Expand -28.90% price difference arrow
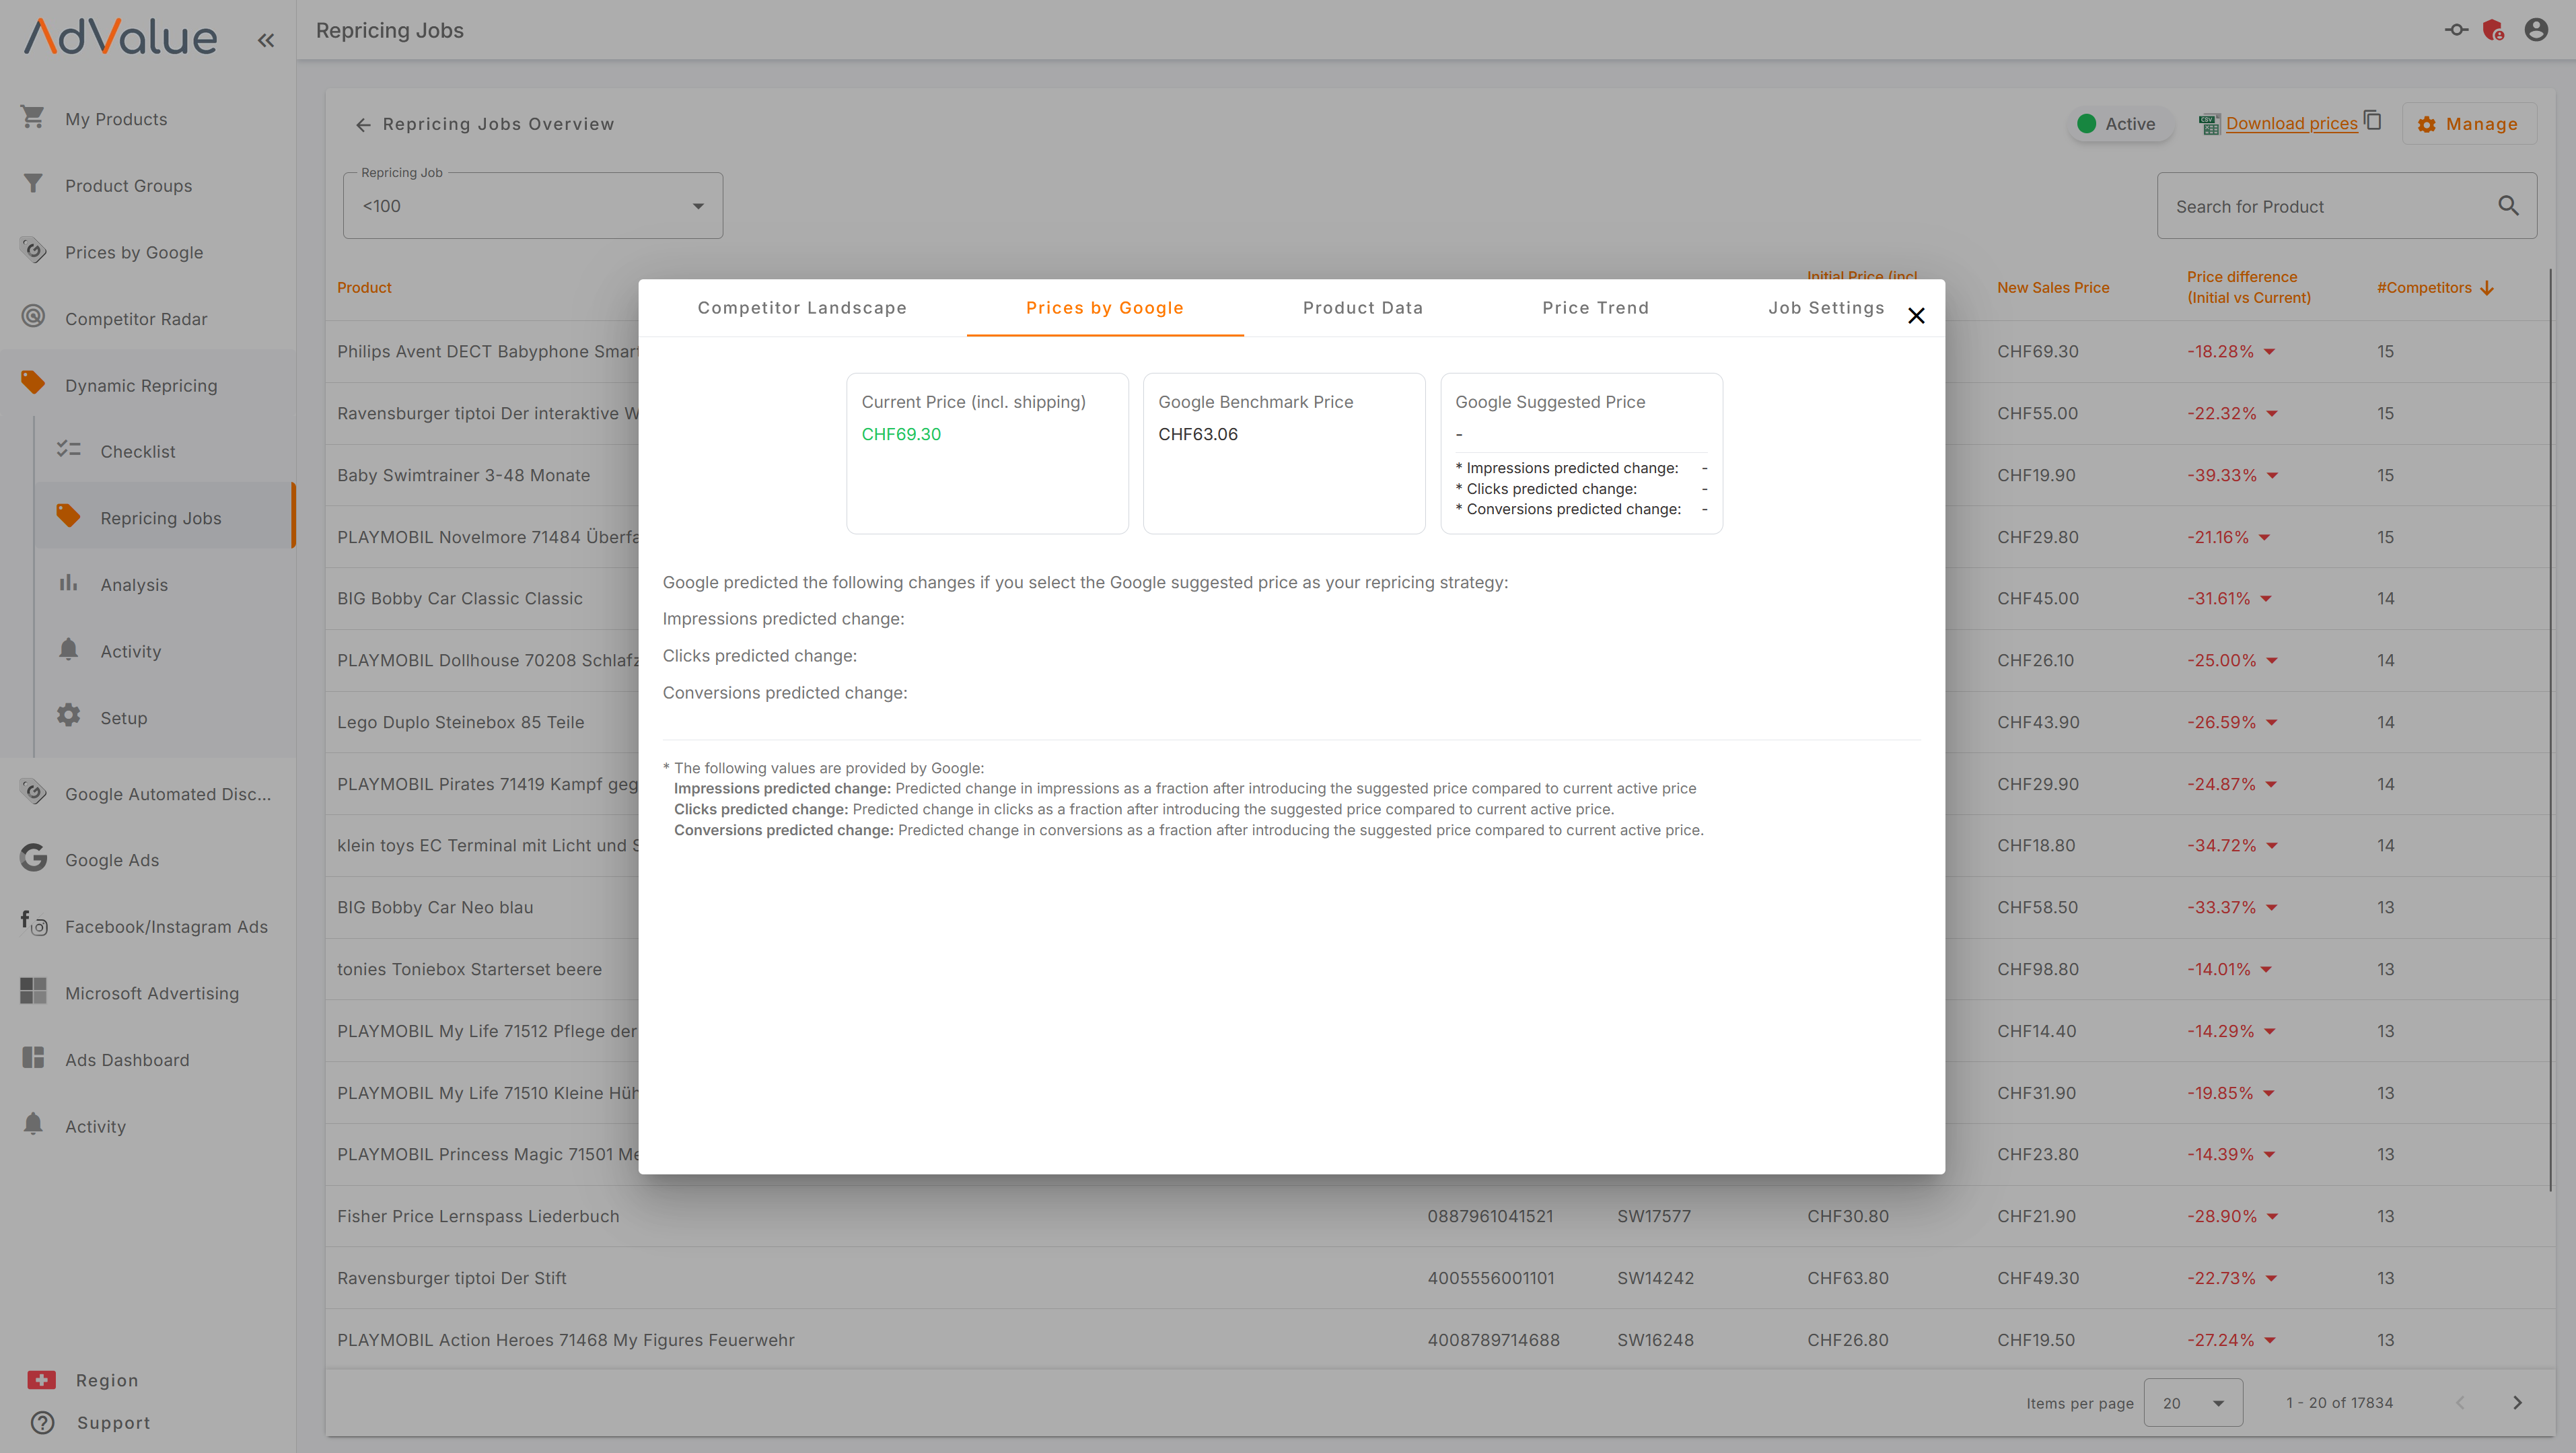The height and width of the screenshot is (1453, 2576). click(x=2272, y=1217)
